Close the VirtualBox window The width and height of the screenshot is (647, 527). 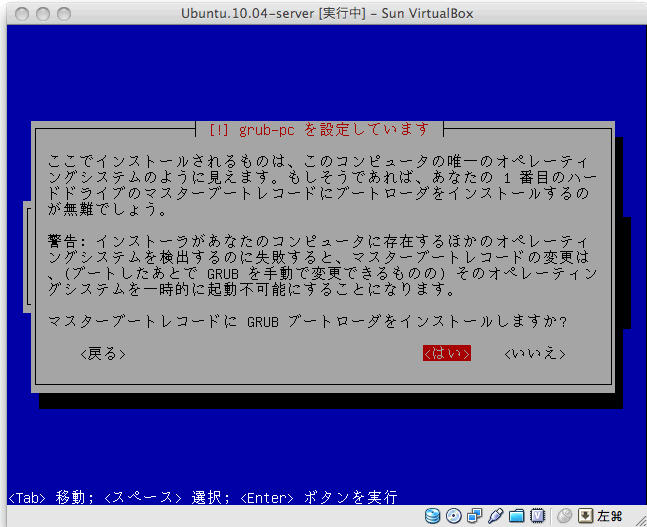click(21, 14)
